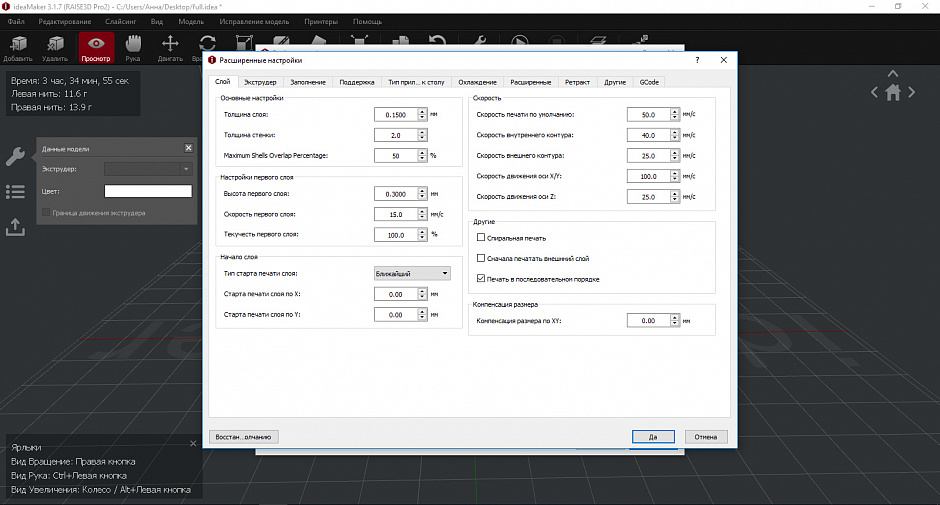Open the GCode tab
Screen dimensions: 940x505
(649, 82)
